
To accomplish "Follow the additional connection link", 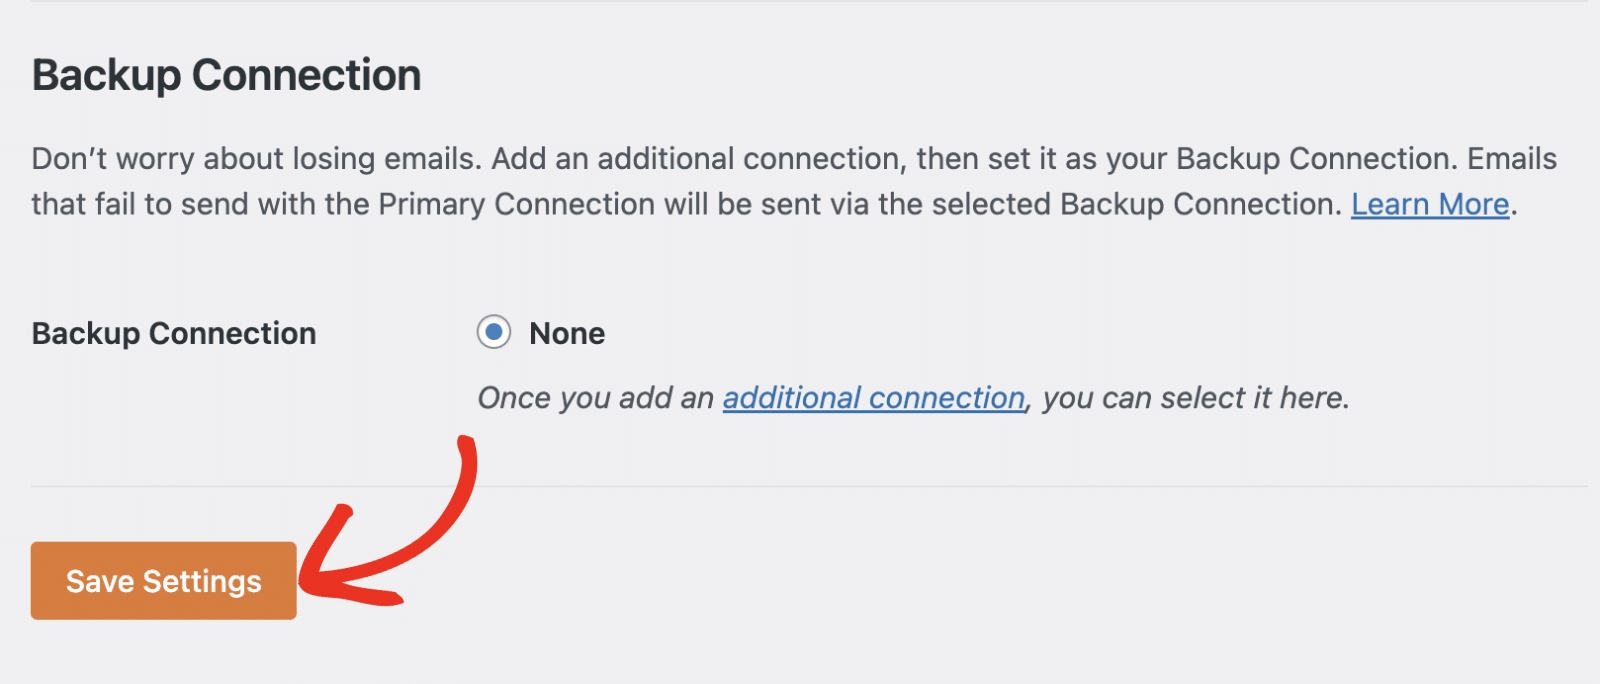I will 873,398.
